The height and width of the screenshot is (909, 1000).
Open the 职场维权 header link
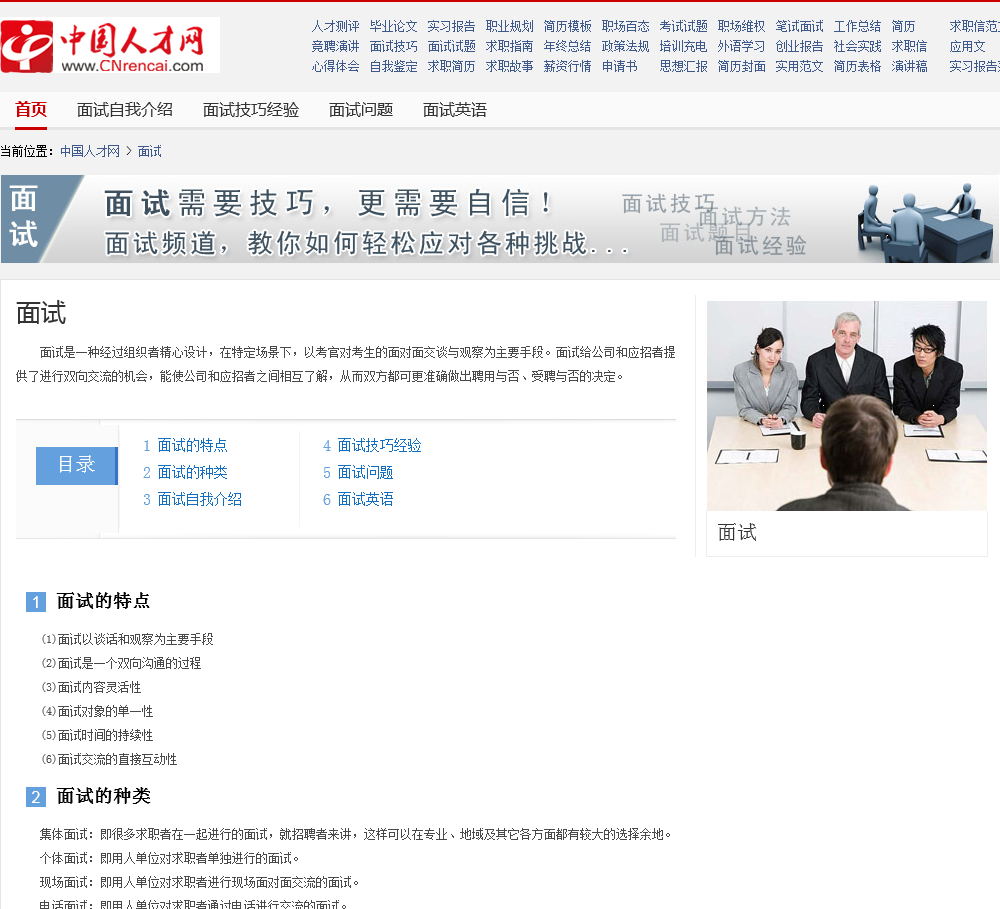[x=742, y=26]
